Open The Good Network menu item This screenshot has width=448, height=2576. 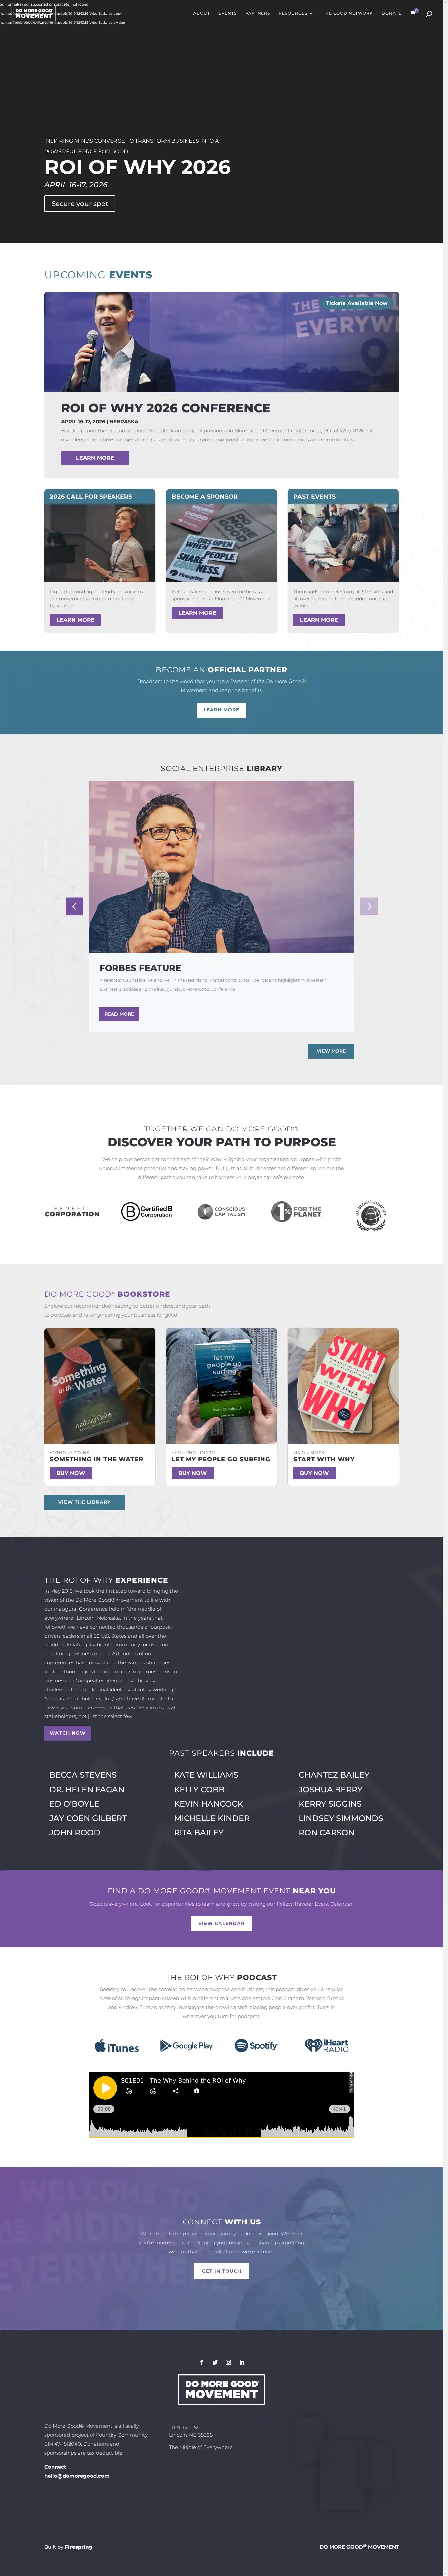click(347, 13)
